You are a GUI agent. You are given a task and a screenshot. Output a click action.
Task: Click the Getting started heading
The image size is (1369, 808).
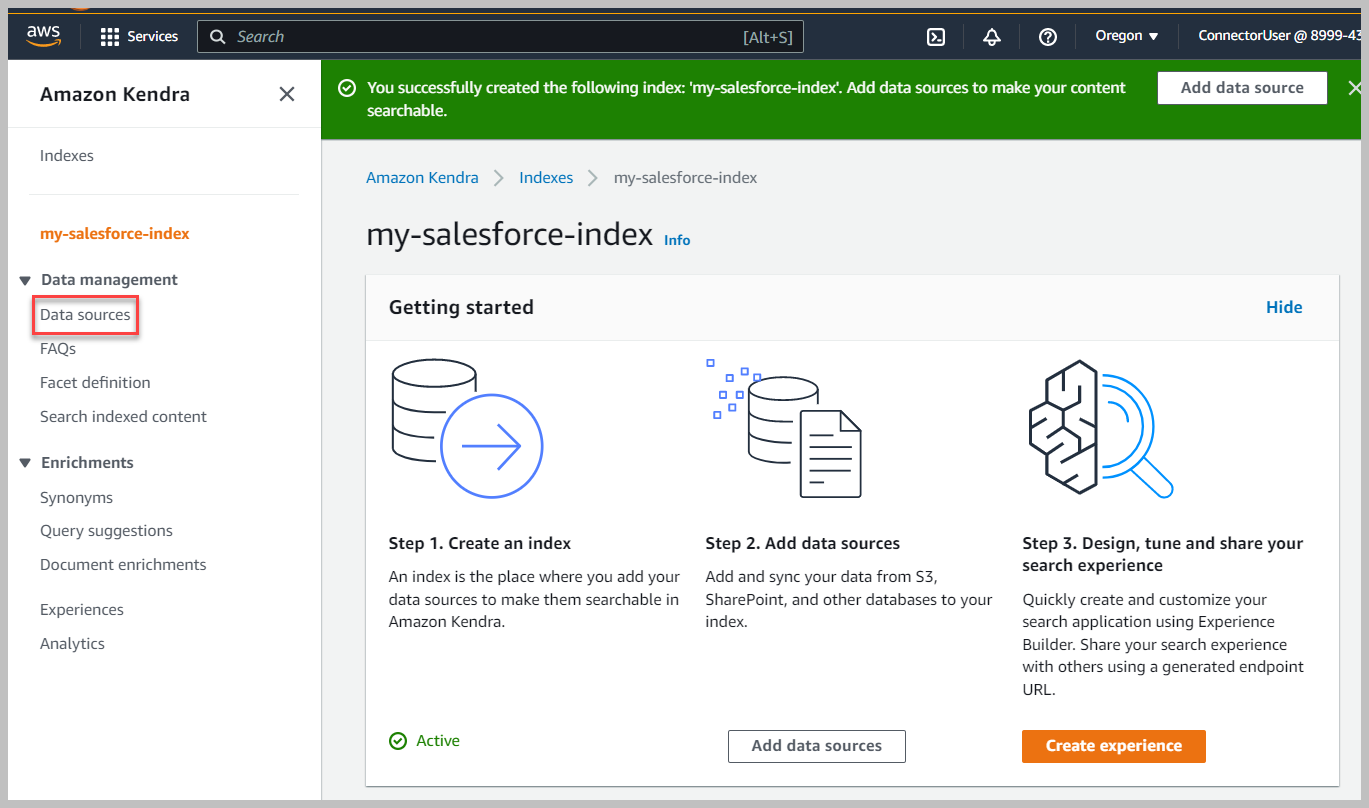461,308
